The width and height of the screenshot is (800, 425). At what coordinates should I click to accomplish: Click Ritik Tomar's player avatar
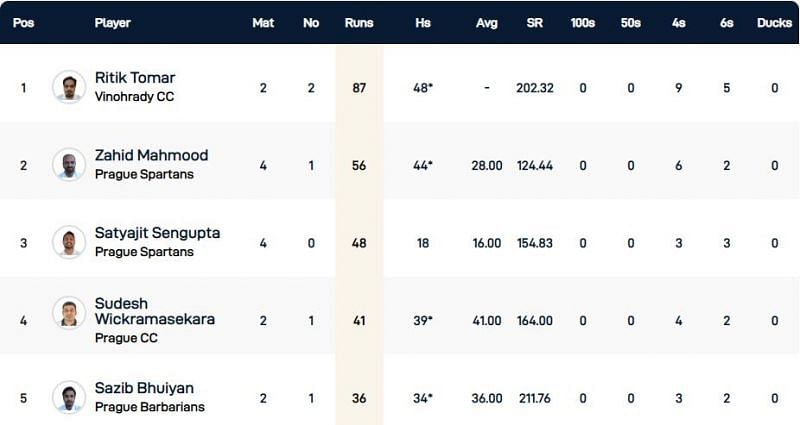[69, 87]
